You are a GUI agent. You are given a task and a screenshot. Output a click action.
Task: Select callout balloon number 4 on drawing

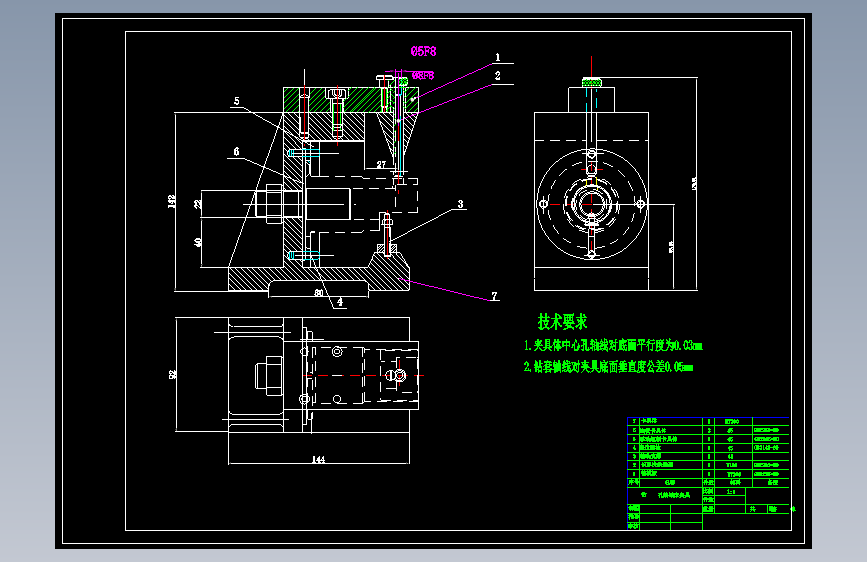(x=340, y=302)
